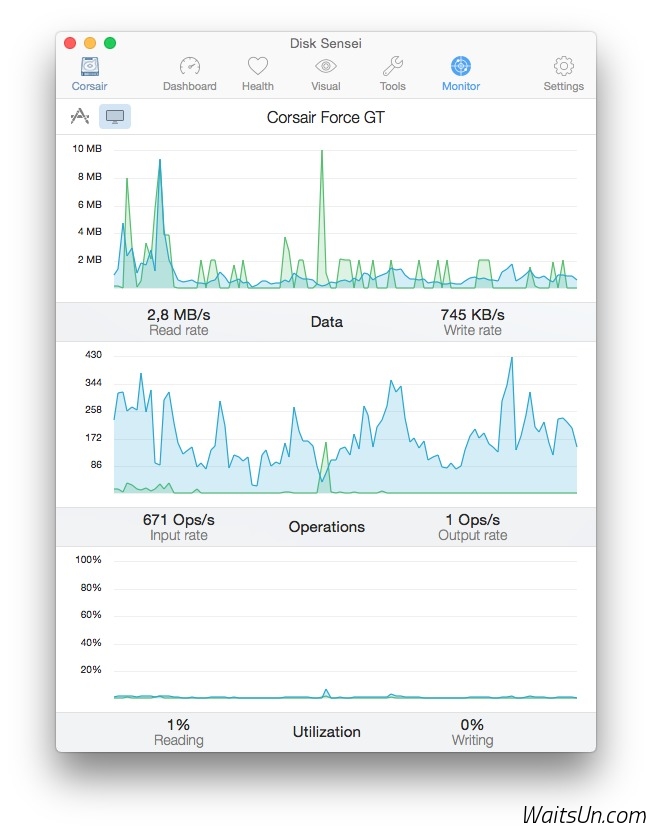Click the Corsair Force GT title
The height and width of the screenshot is (832, 652).
click(326, 118)
